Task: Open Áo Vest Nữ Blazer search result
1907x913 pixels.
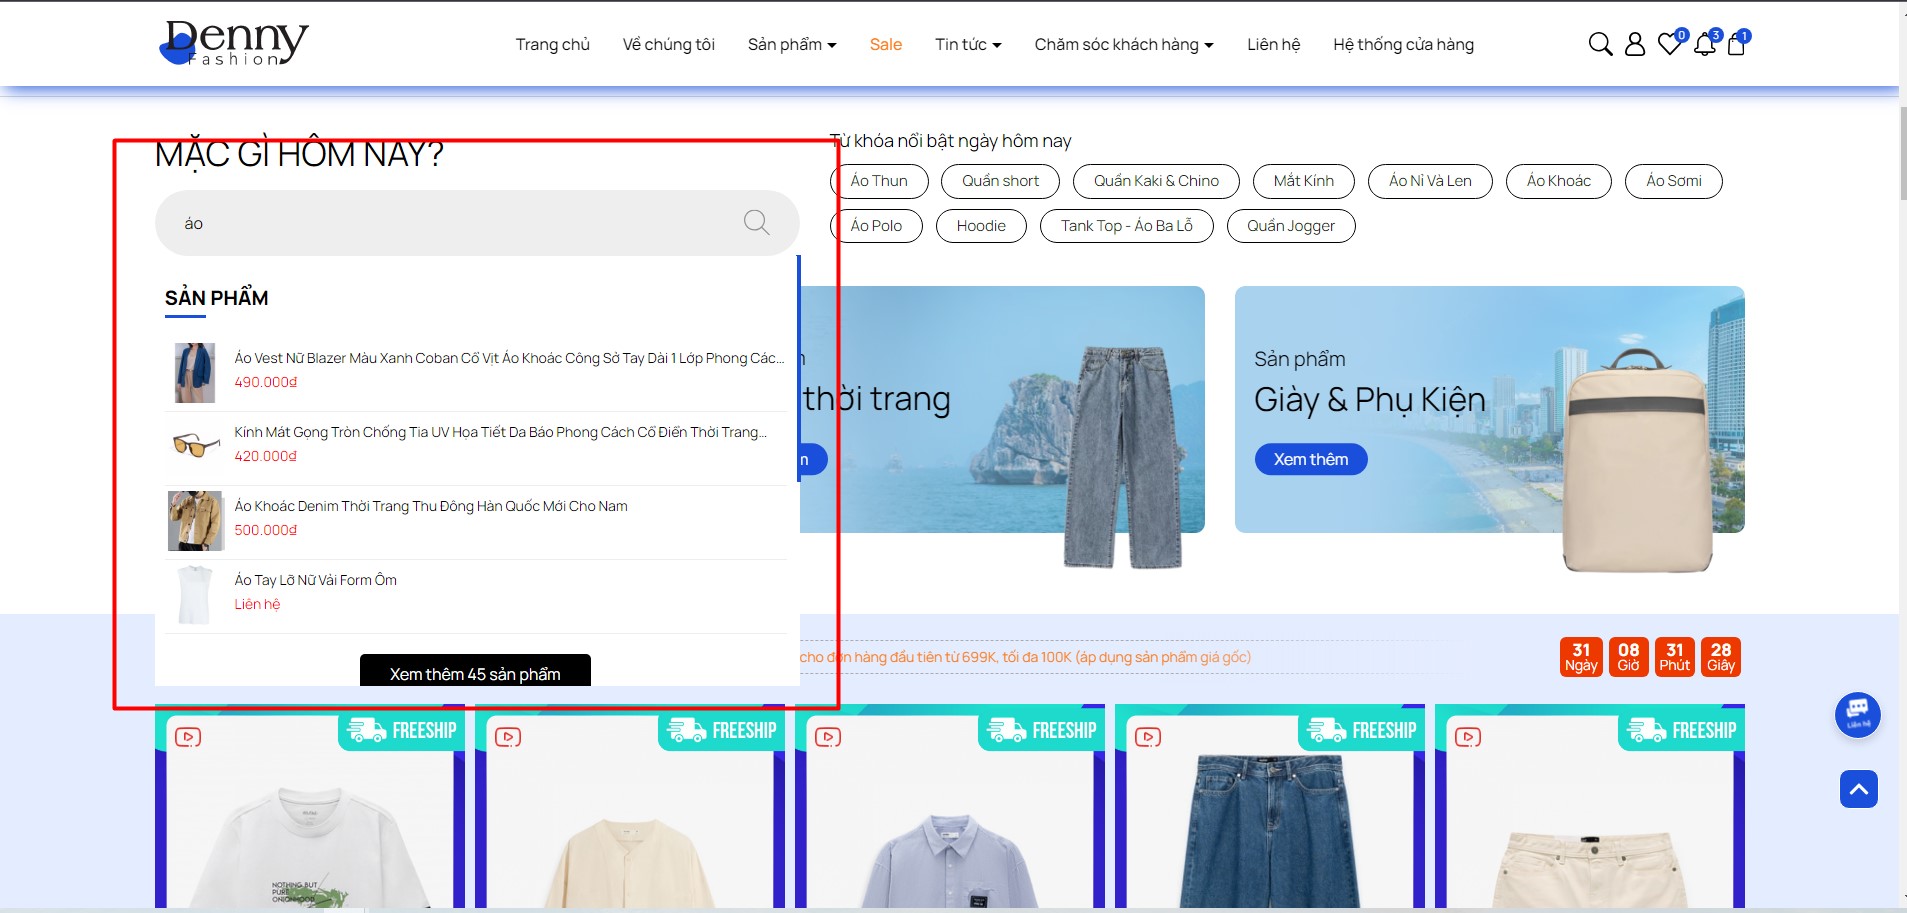Action: coord(509,358)
